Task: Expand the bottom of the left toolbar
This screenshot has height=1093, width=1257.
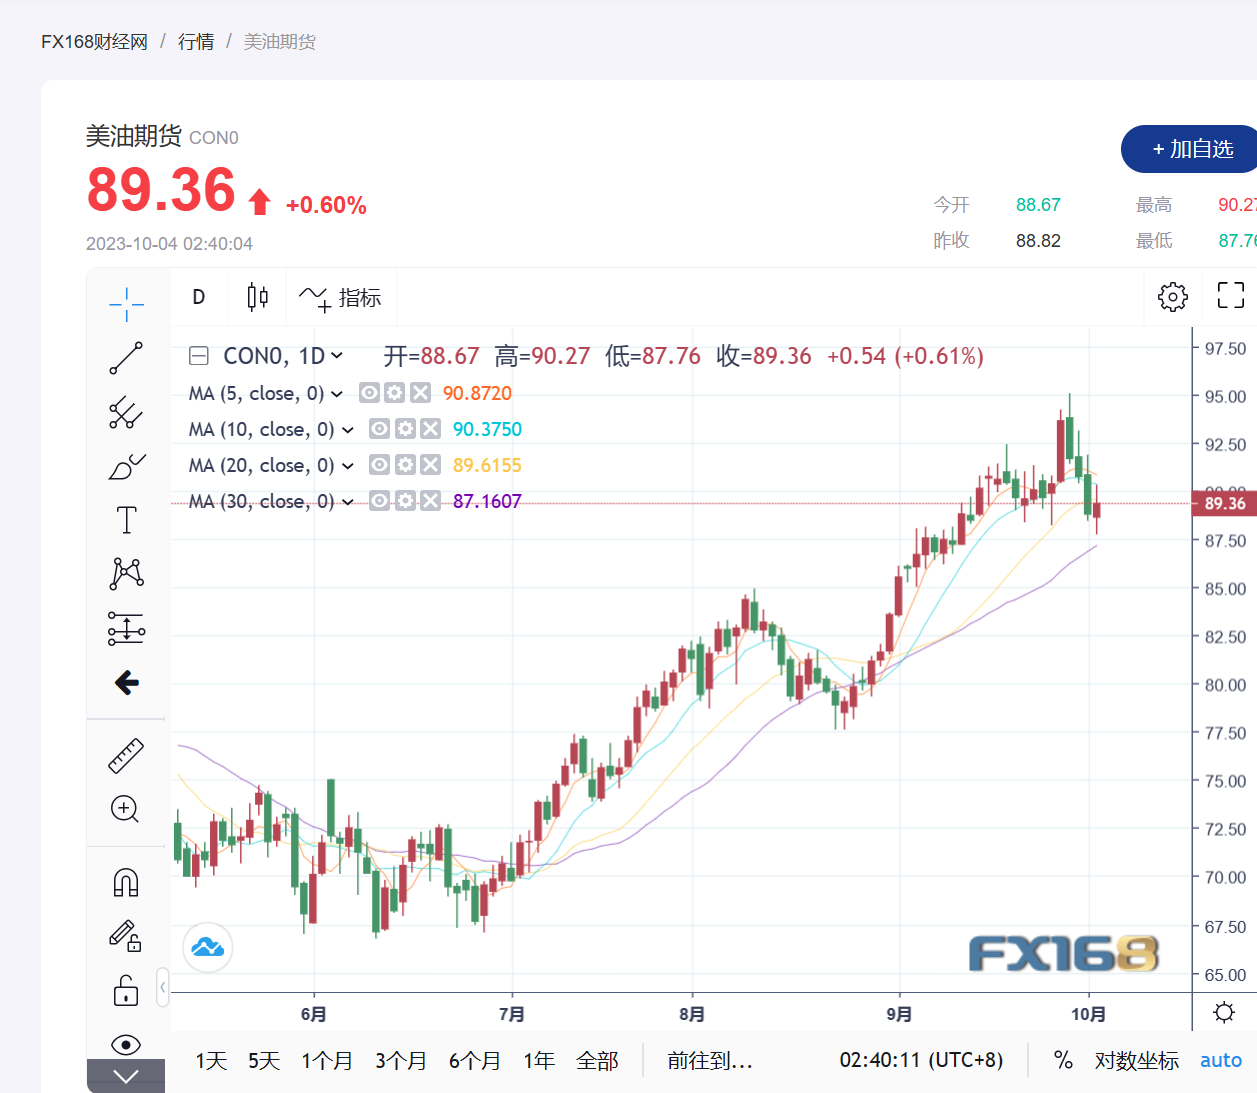Action: pos(126,1076)
